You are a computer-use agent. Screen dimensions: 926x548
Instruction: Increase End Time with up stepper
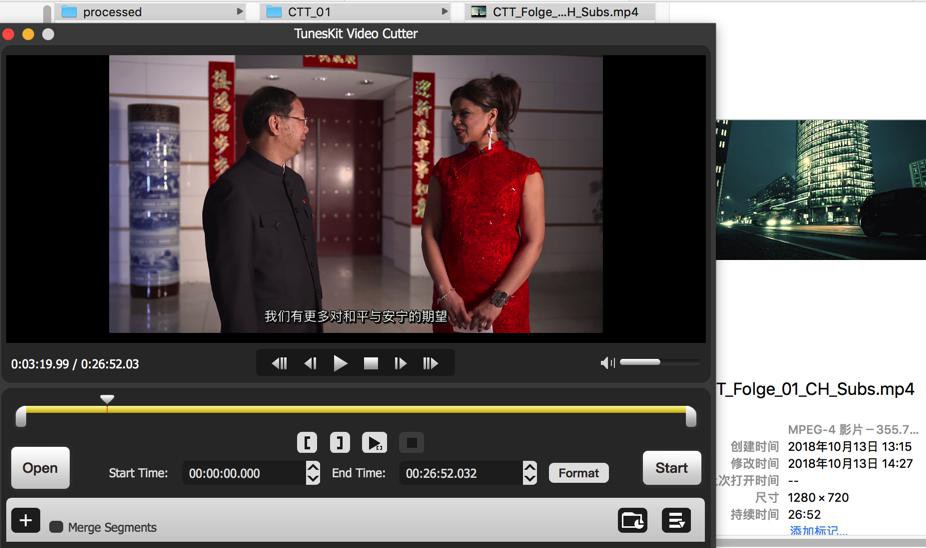(x=530, y=467)
